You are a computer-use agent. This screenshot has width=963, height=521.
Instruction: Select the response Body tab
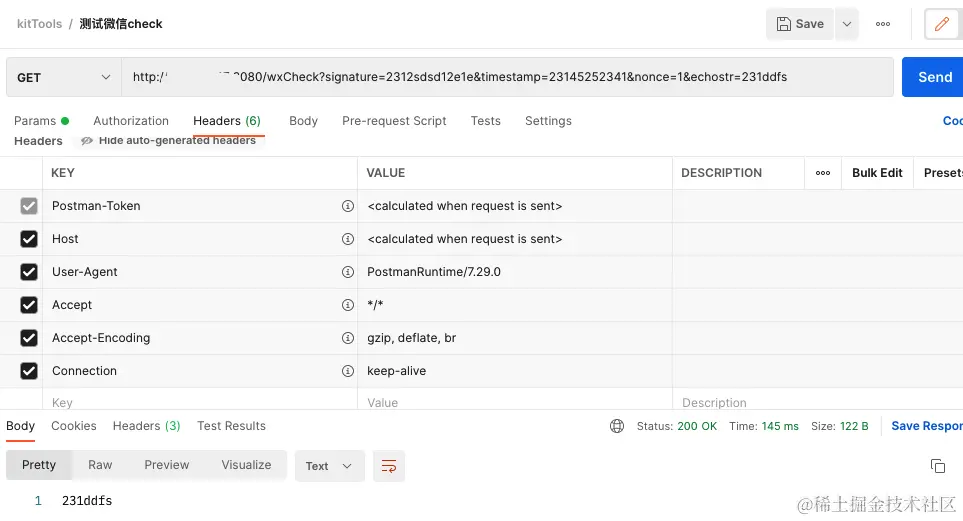[x=20, y=426]
